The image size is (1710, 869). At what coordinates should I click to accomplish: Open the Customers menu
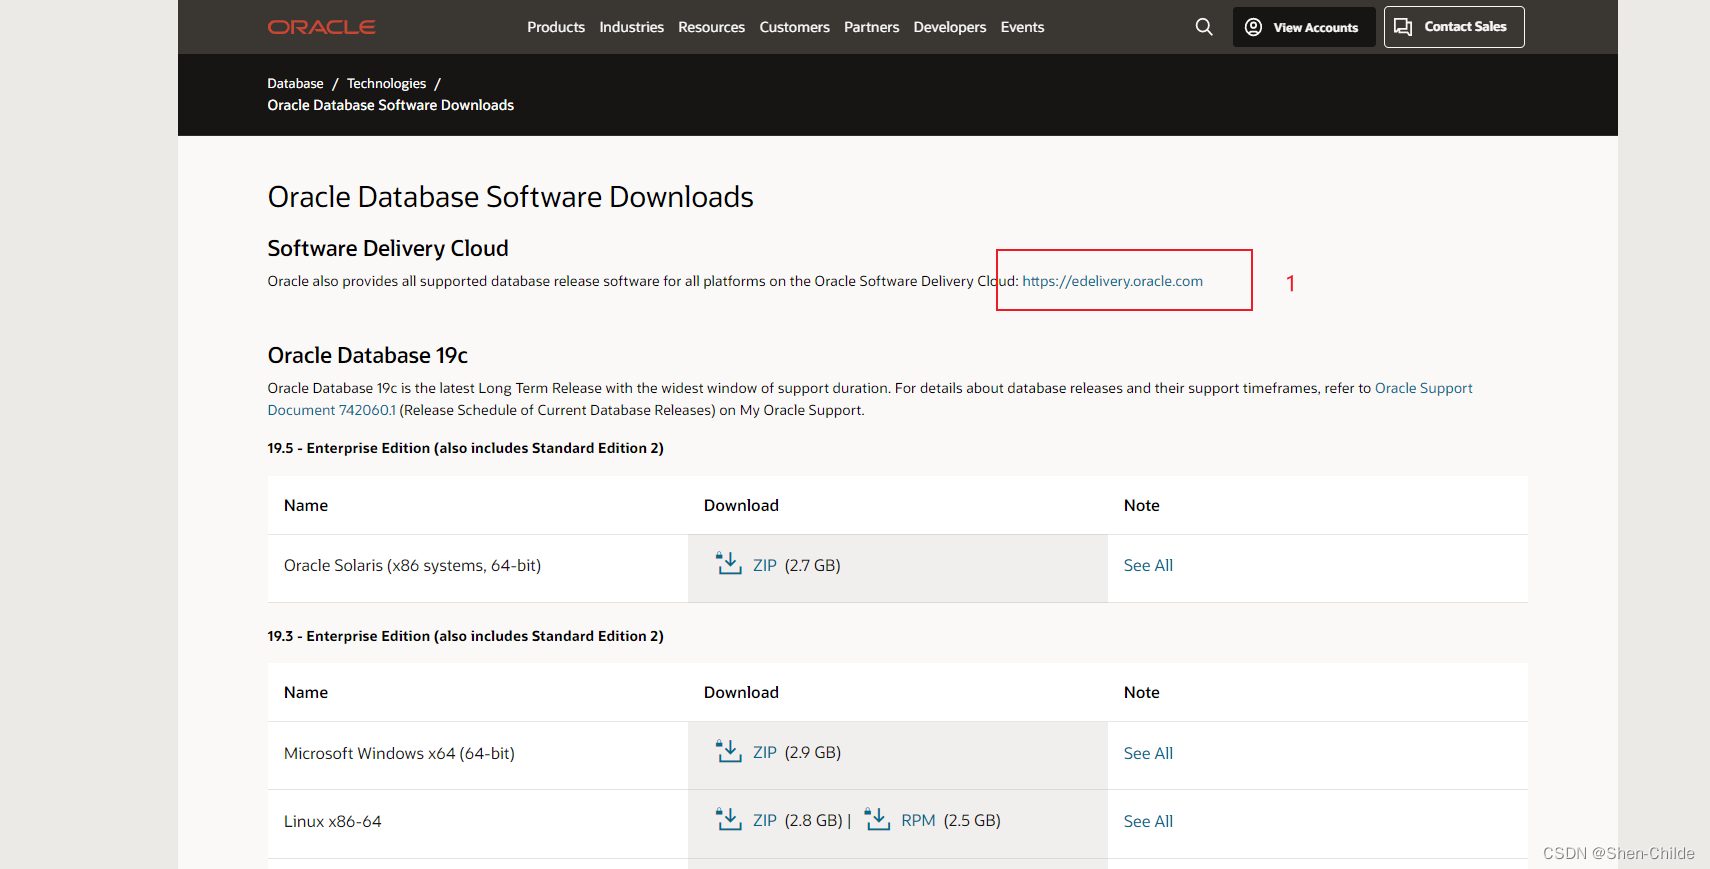[794, 27]
